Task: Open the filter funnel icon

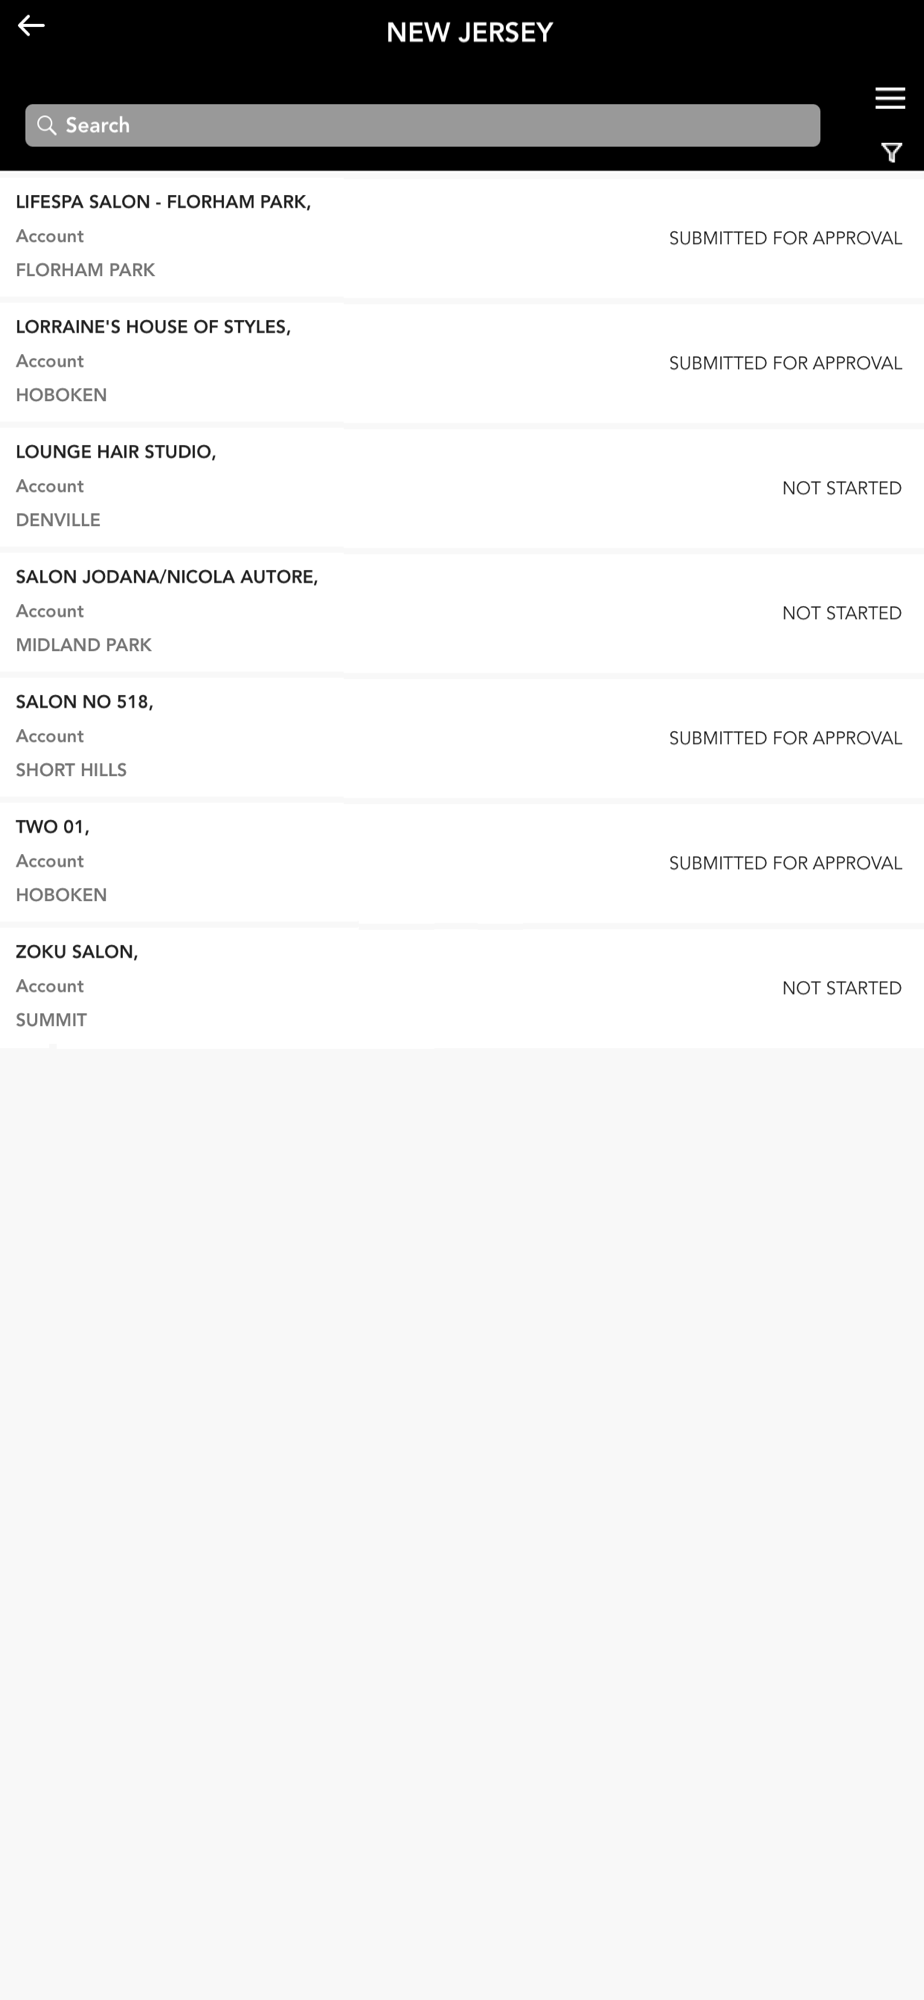Action: [x=891, y=152]
